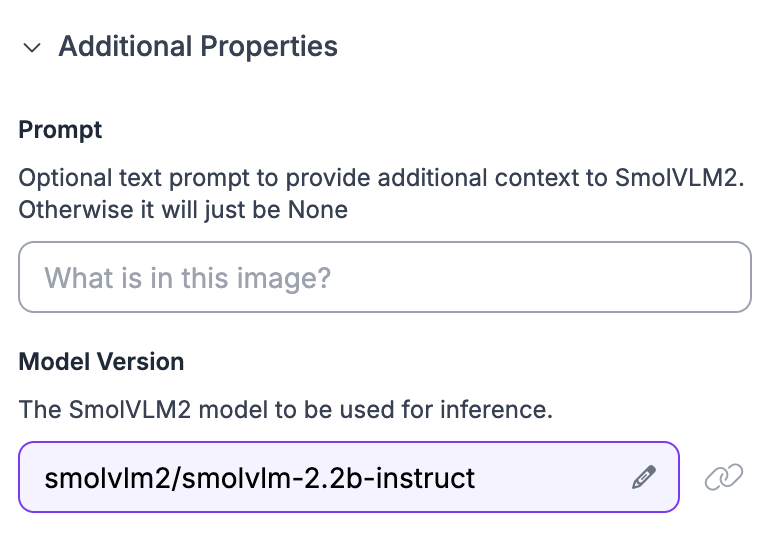Click the Additional Properties section title
Screen dimensions: 772x538
198,46
